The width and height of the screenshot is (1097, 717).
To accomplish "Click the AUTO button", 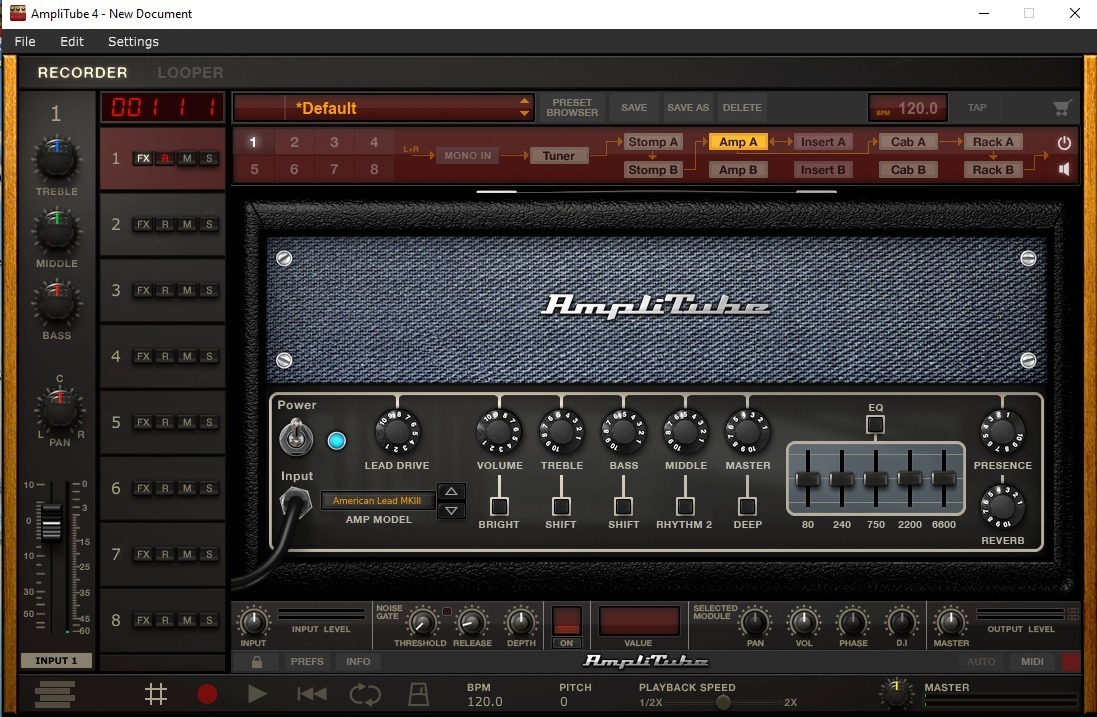I will click(x=981, y=661).
